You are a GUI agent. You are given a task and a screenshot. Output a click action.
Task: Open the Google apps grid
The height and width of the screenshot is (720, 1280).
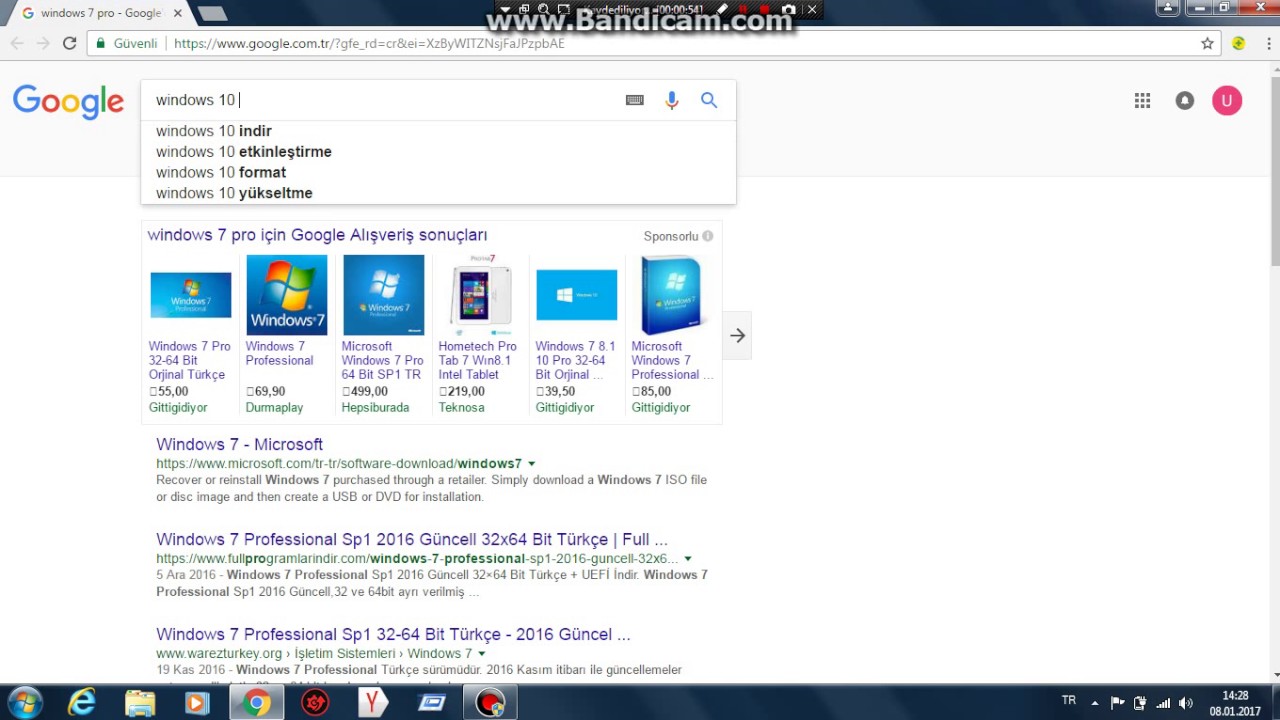[x=1142, y=100]
